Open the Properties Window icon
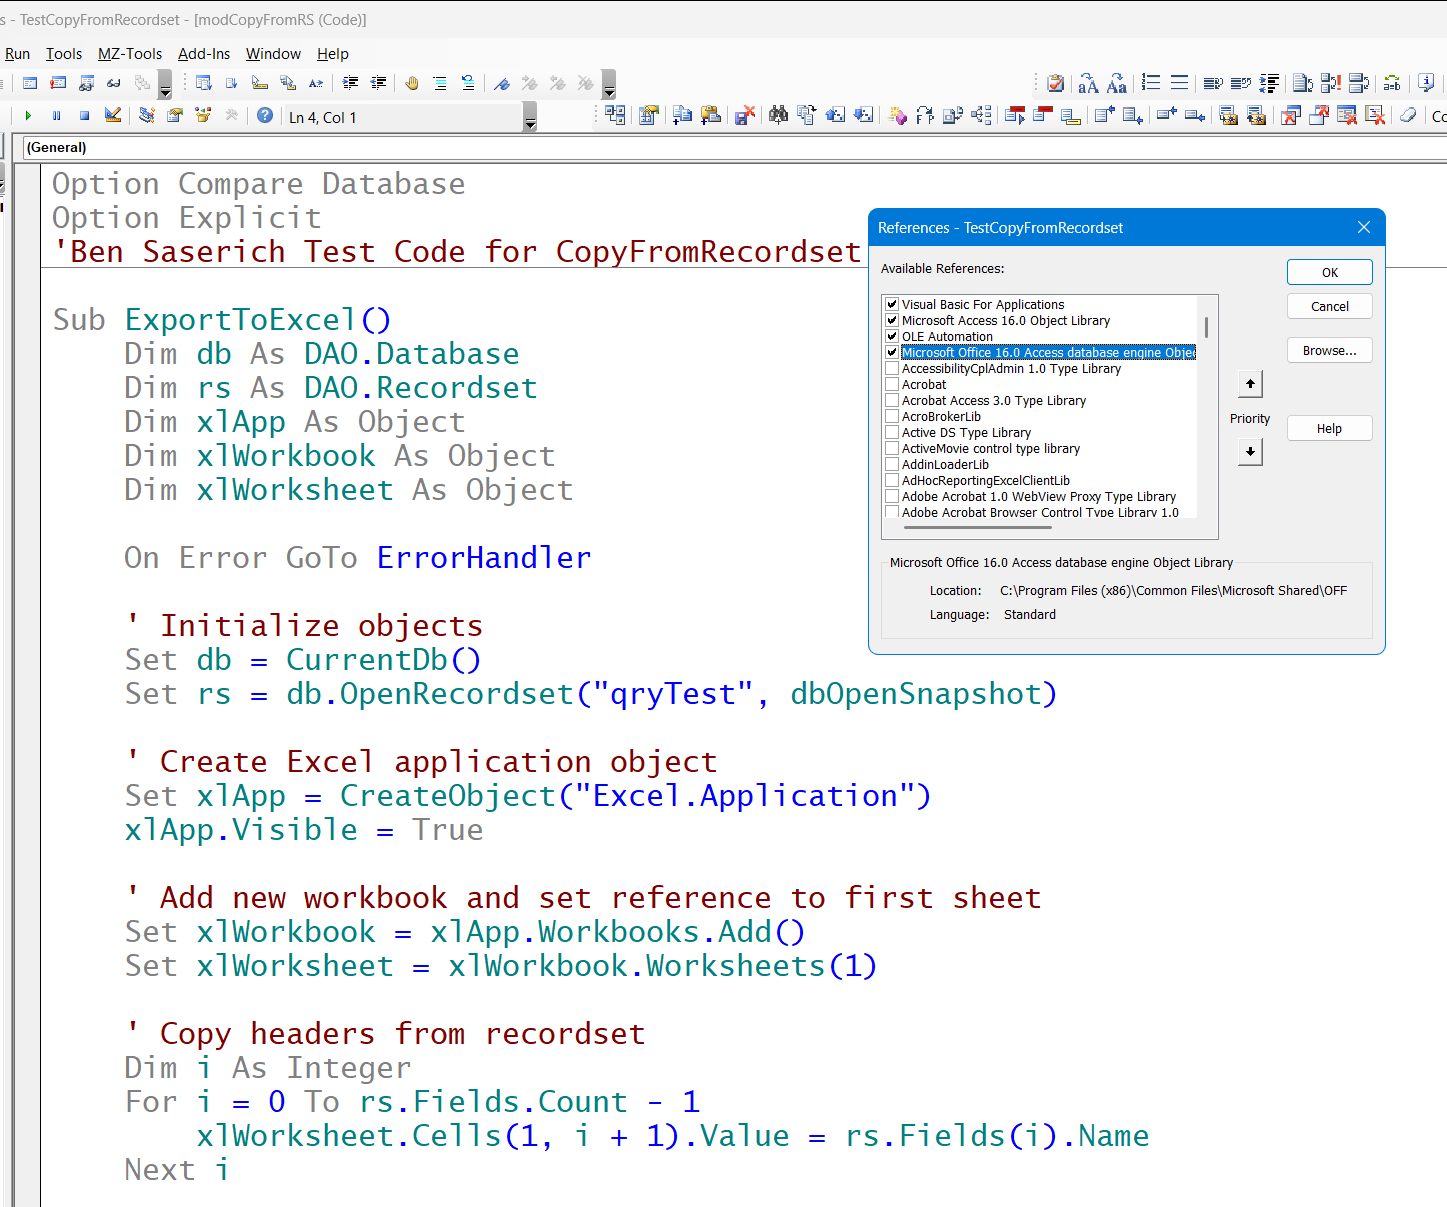This screenshot has height=1207, width=1447. [175, 115]
